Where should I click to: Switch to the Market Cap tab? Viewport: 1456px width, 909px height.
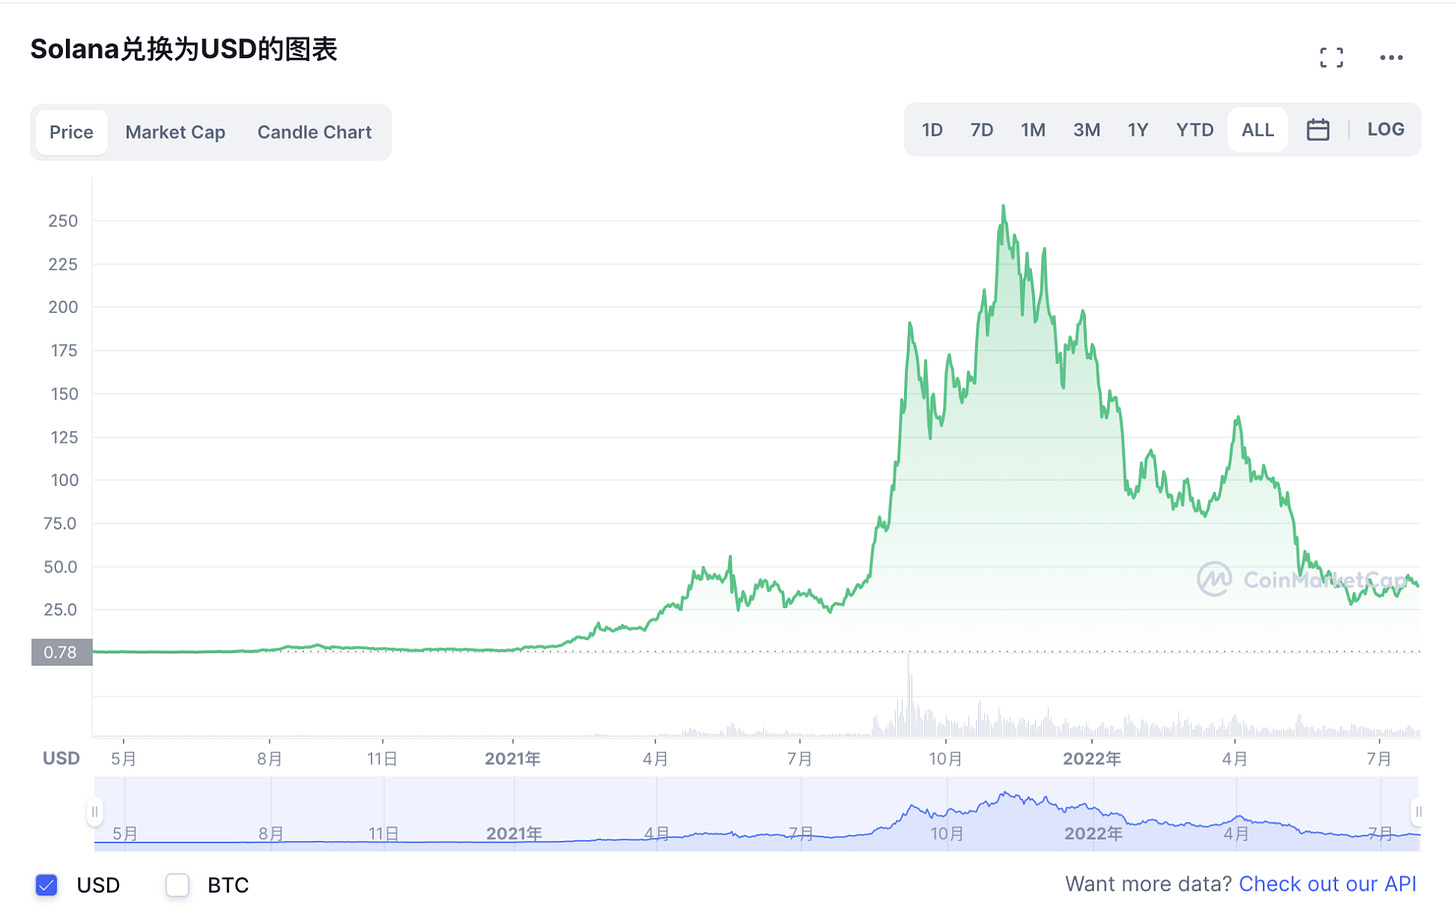pyautogui.click(x=175, y=132)
